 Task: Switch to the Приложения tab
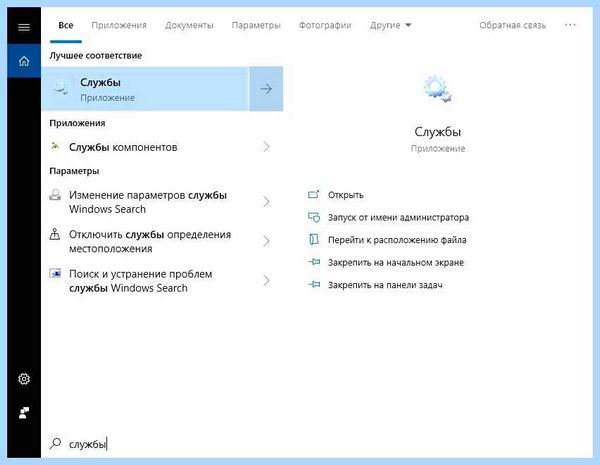click(x=119, y=25)
